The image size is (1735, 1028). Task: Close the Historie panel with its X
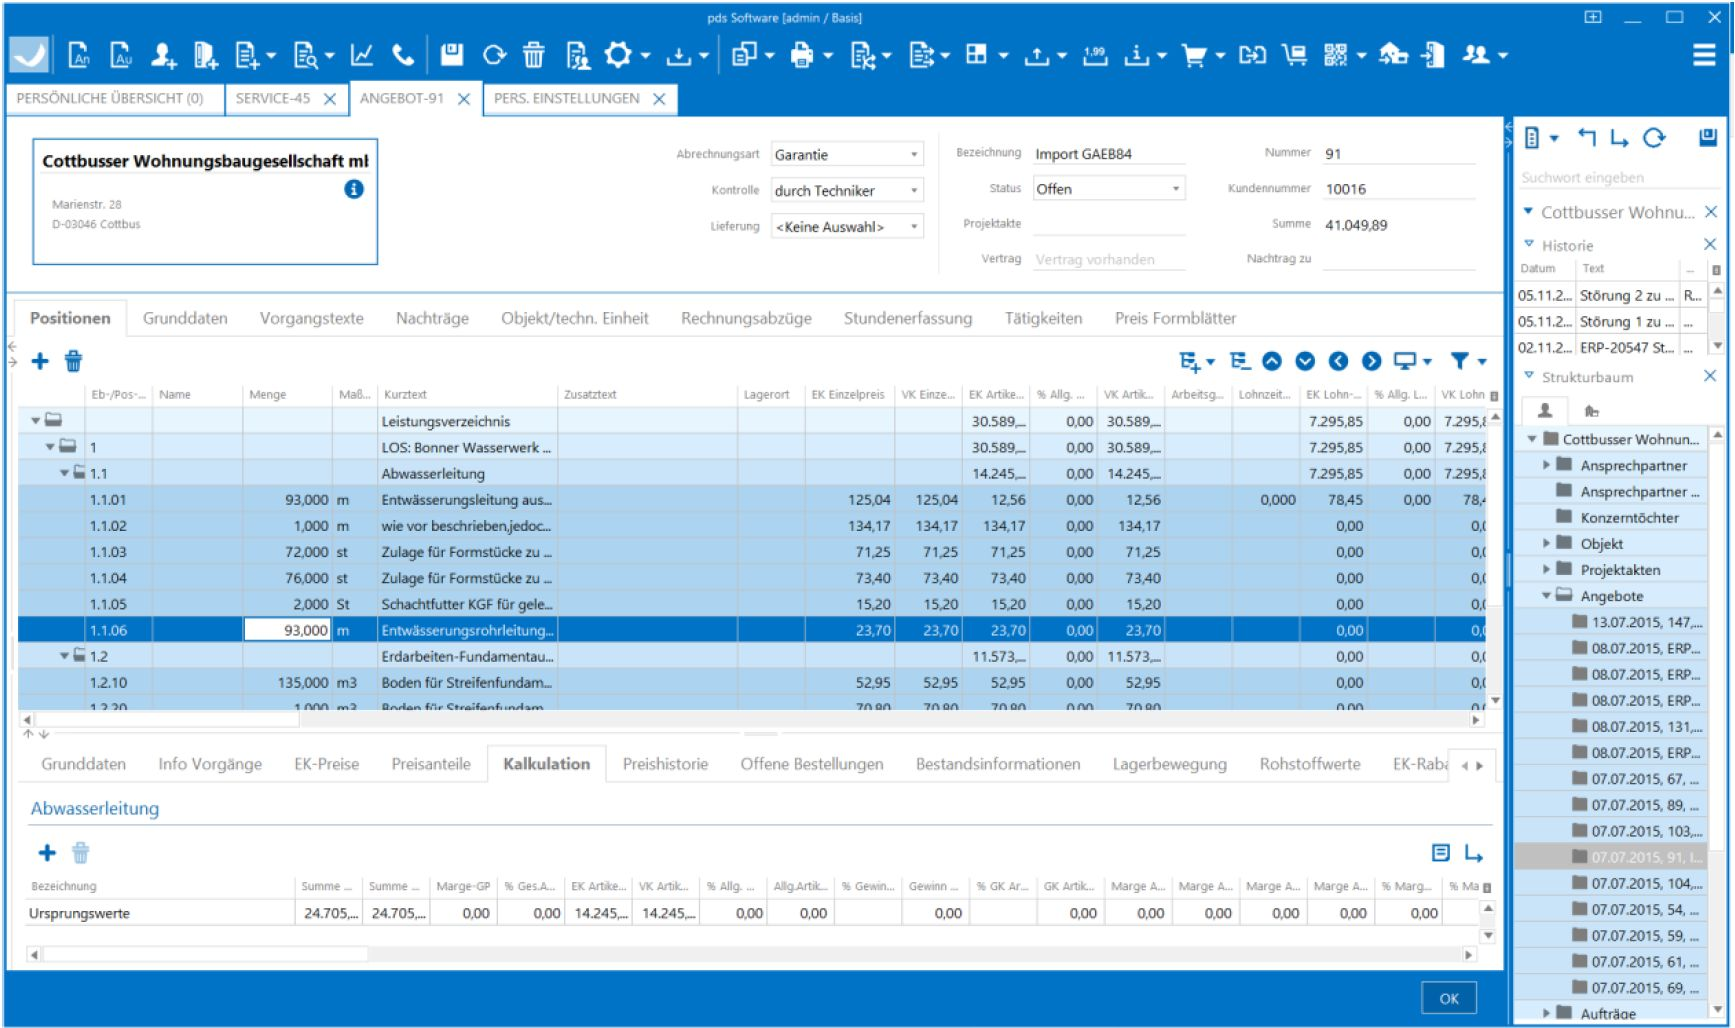1708,245
